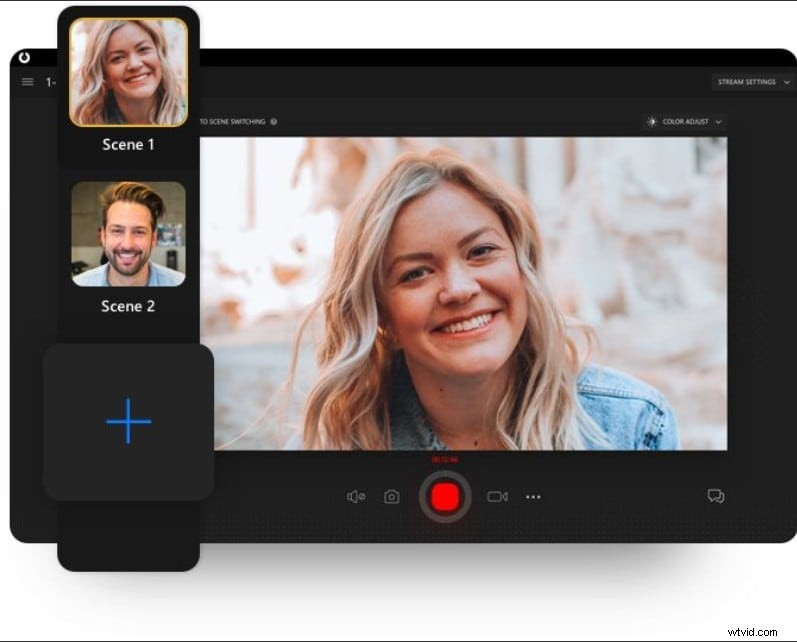The width and height of the screenshot is (797, 642).
Task: Select the Scene 1 thumbnail
Action: click(129, 72)
